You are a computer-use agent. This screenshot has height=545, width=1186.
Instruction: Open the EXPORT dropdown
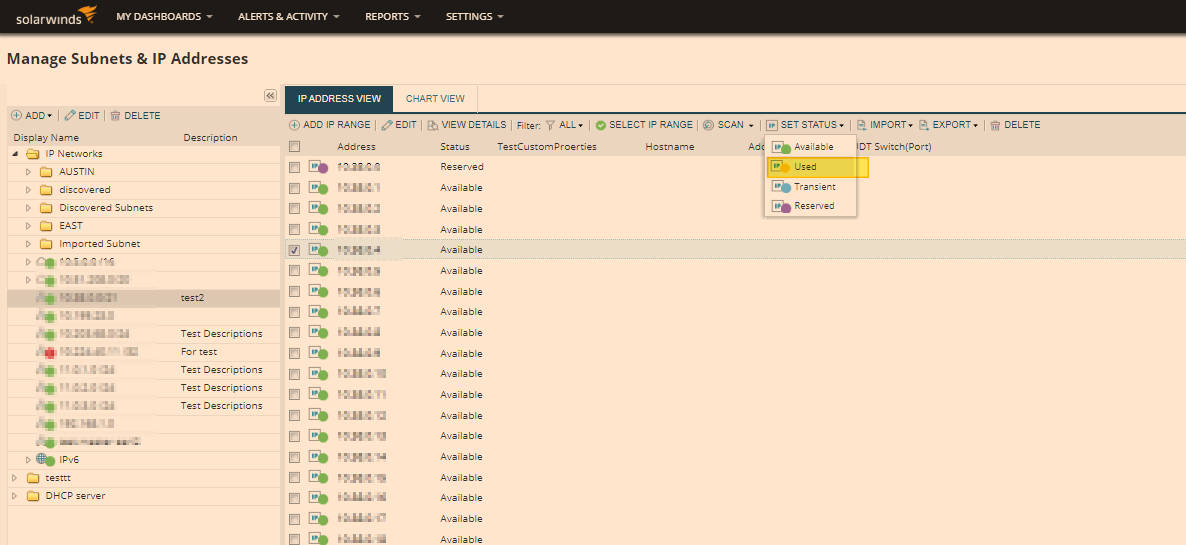tap(948, 125)
